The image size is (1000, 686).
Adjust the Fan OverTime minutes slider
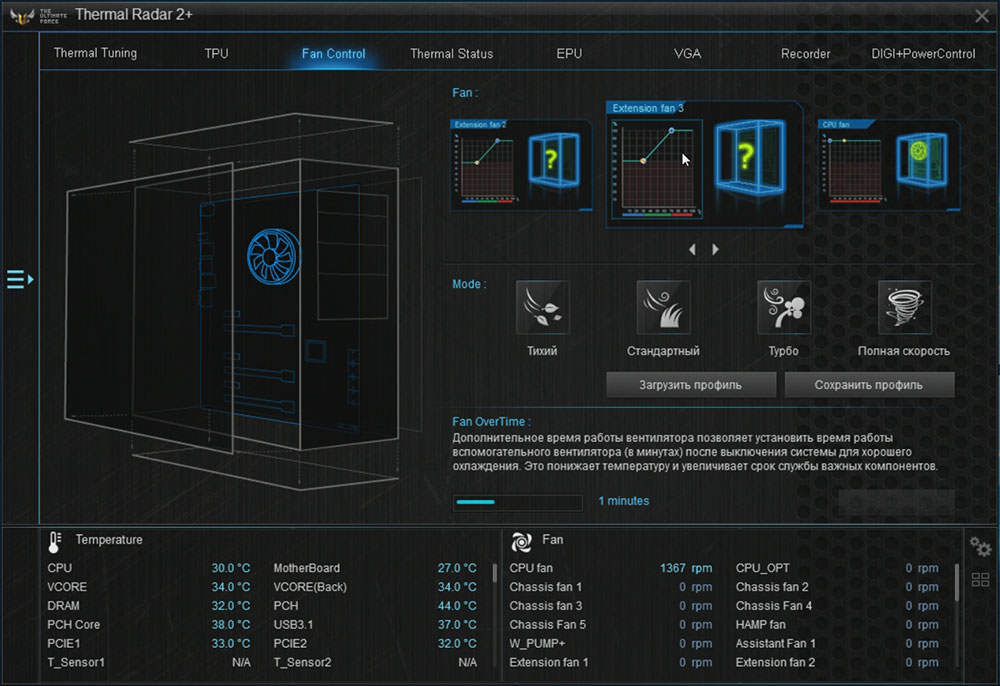click(518, 502)
